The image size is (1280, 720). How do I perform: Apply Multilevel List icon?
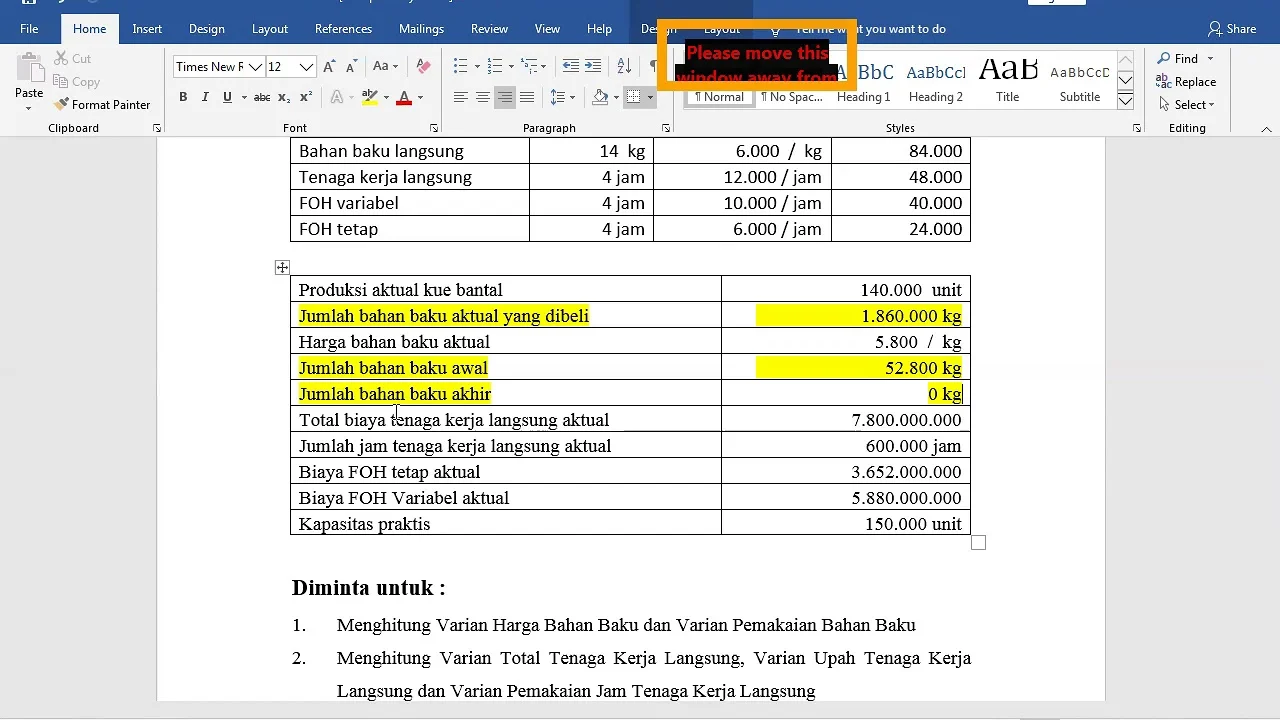[x=530, y=67]
